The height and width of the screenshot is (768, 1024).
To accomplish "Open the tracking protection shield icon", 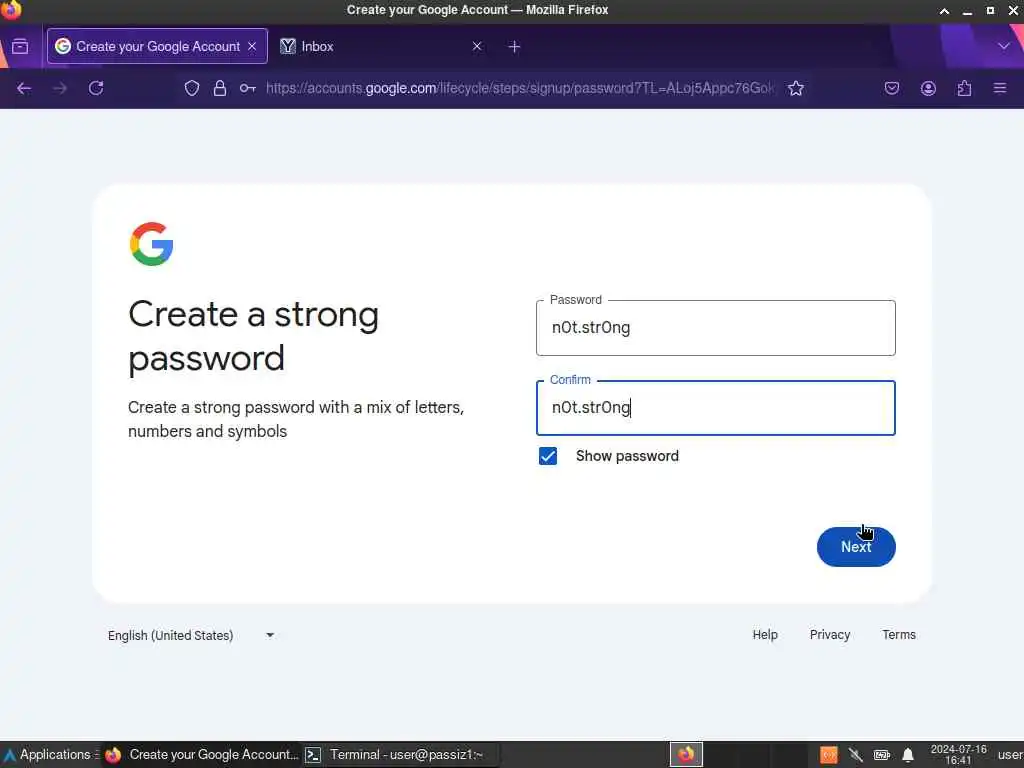I will coord(191,88).
